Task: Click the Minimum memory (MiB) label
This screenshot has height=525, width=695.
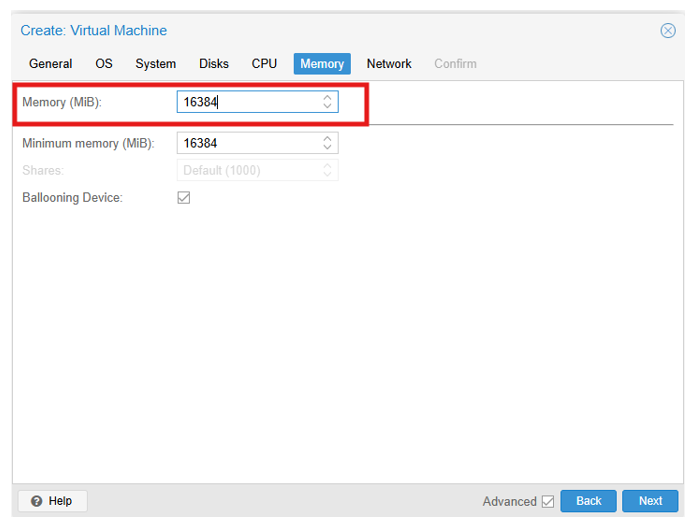Action: tap(88, 144)
